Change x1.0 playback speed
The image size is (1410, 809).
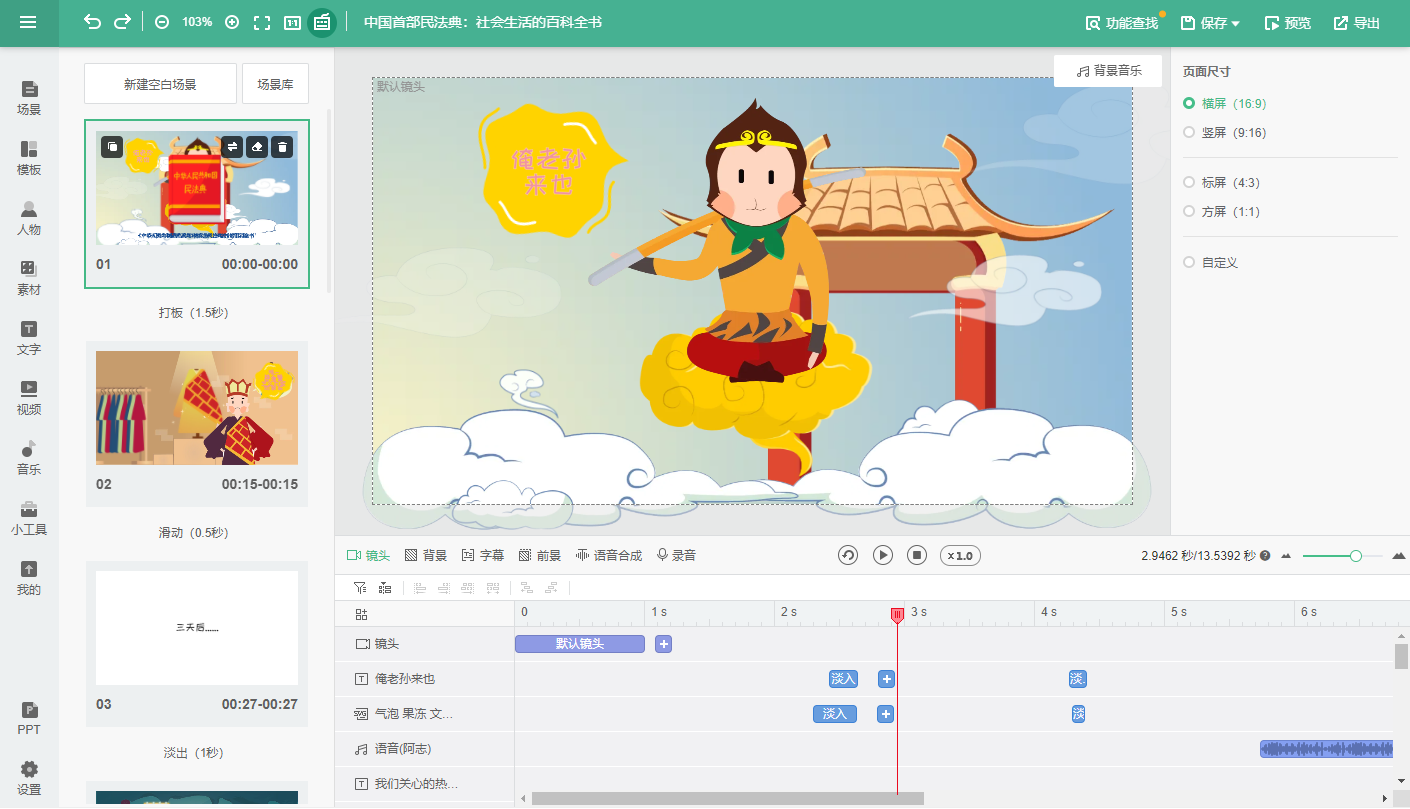960,555
